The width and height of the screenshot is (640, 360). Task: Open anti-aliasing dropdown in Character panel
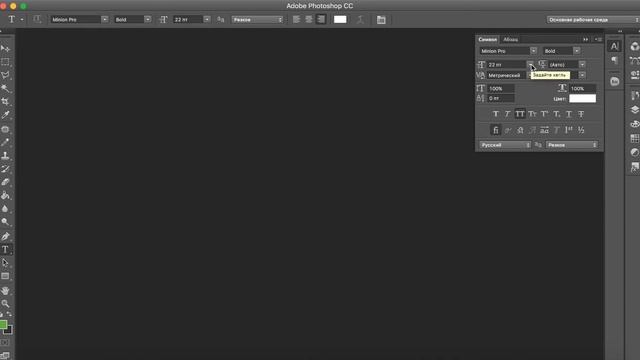click(572, 145)
